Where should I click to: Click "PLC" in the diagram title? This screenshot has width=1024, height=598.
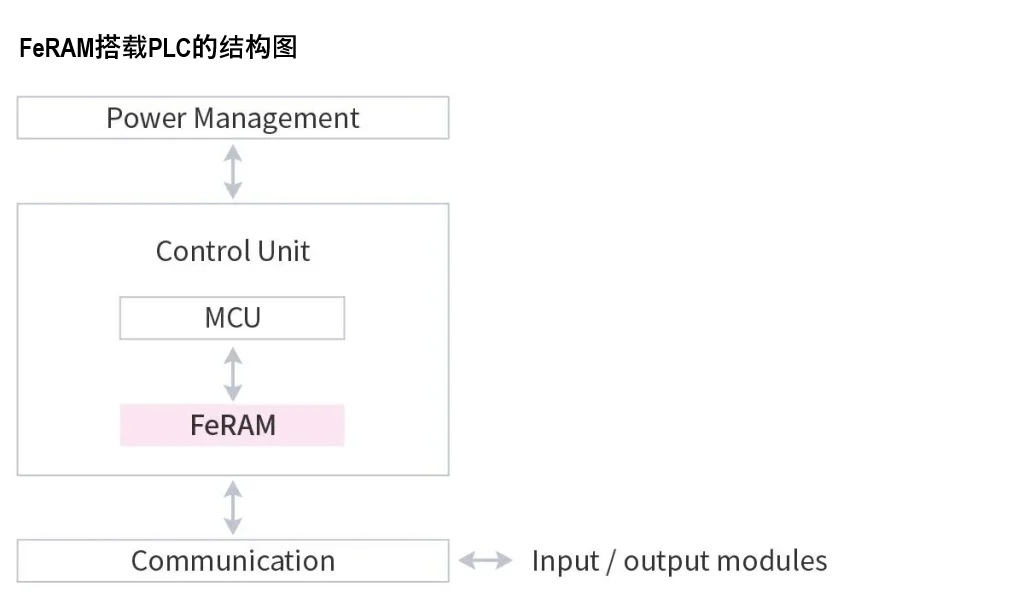[169, 48]
